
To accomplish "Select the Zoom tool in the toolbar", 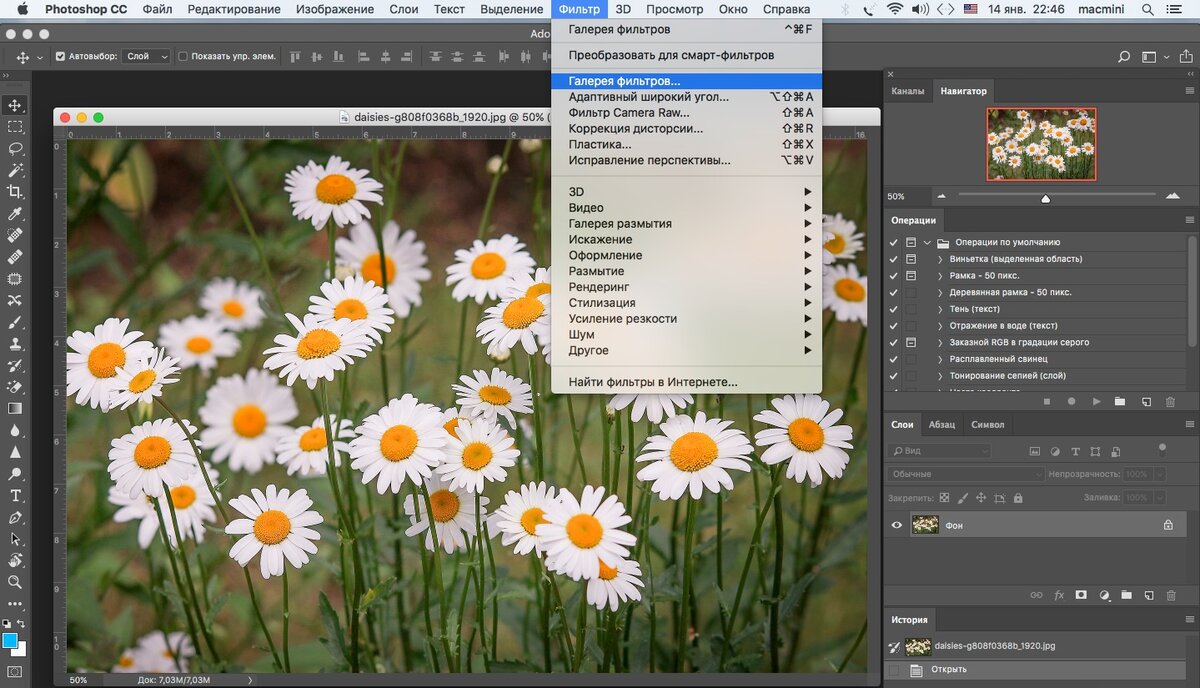I will click(x=15, y=582).
